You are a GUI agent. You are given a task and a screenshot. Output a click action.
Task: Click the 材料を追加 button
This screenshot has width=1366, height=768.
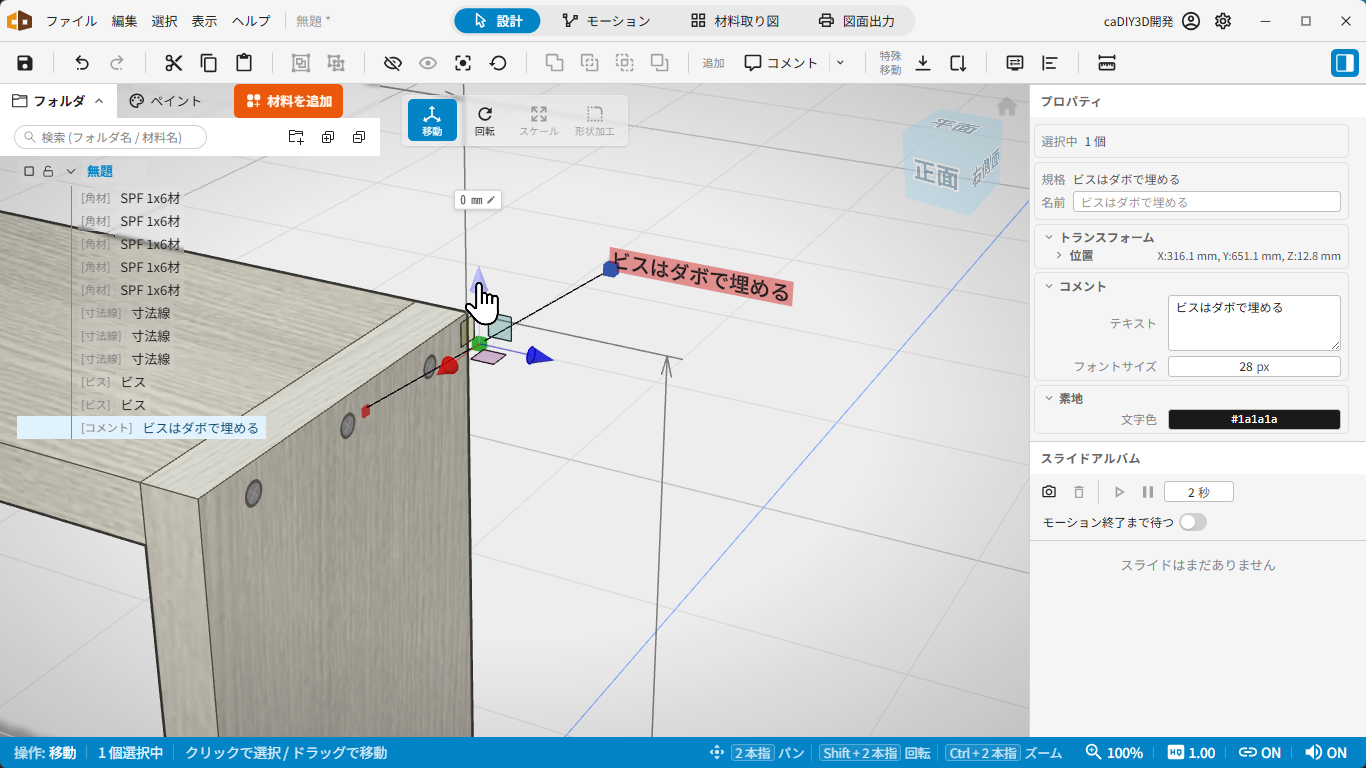pos(289,101)
